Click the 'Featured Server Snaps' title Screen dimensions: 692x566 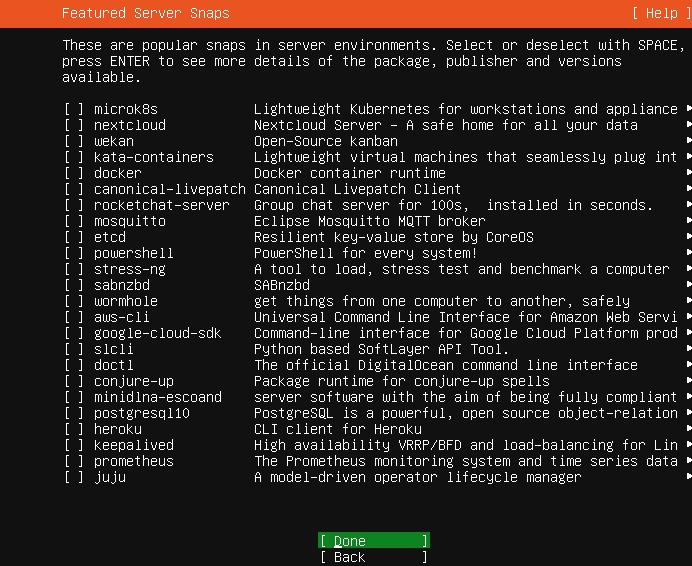146,13
